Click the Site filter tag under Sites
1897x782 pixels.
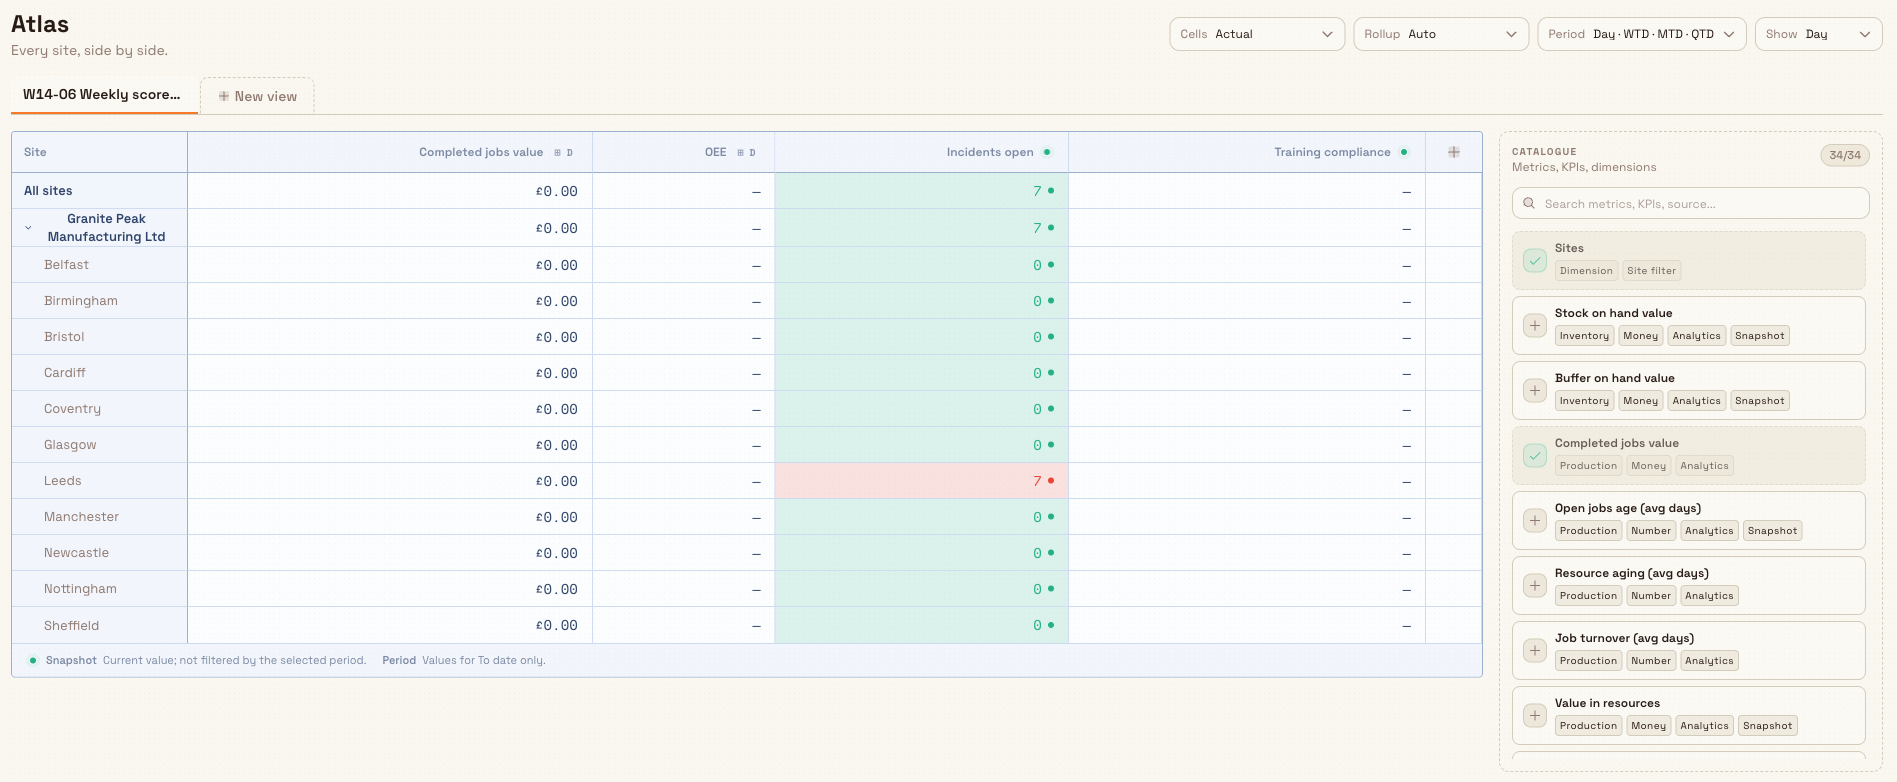(1651, 271)
